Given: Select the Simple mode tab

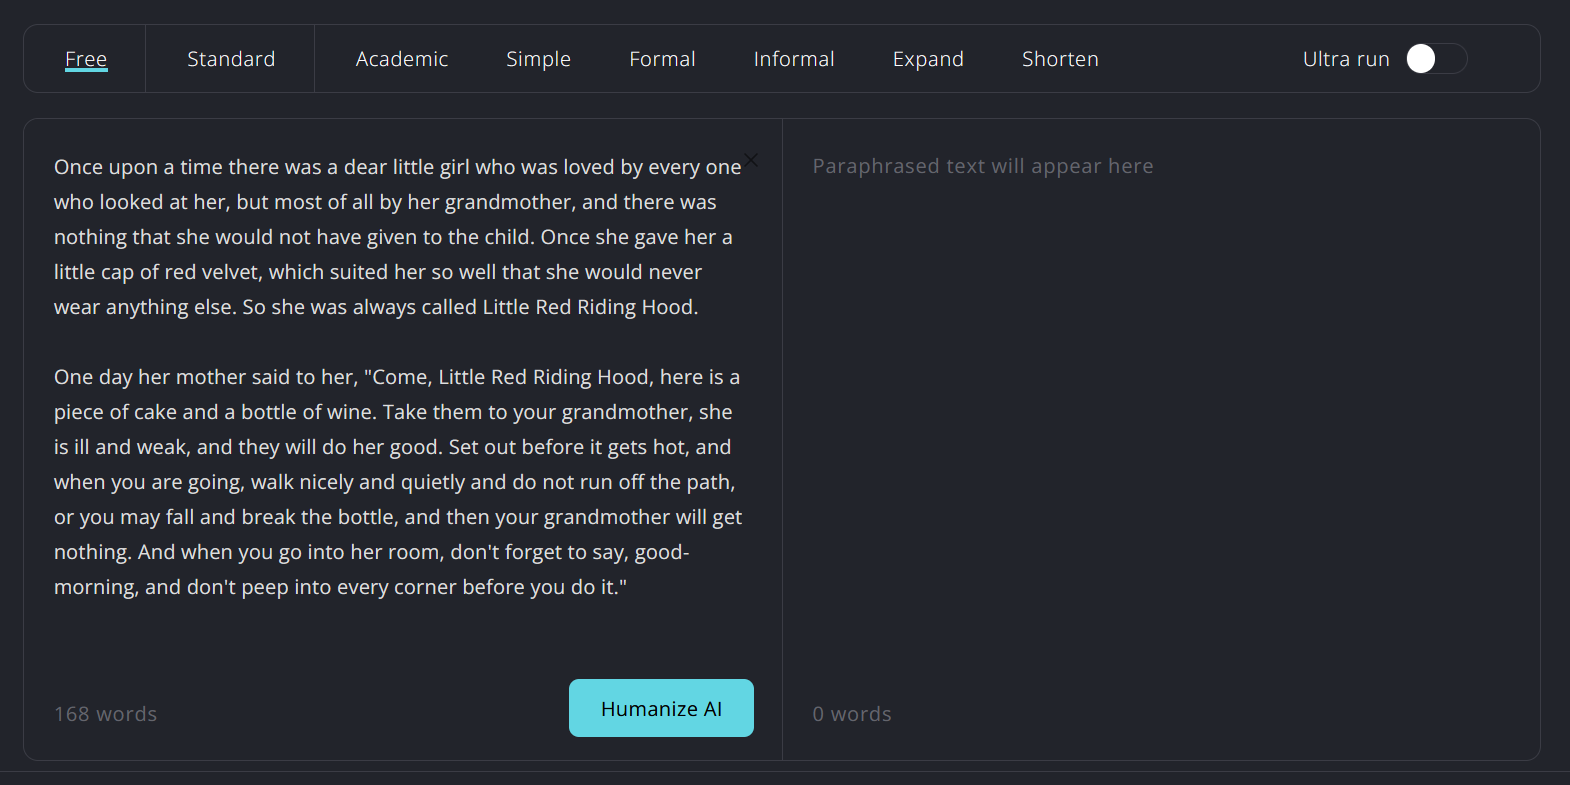Looking at the screenshot, I should 538,59.
